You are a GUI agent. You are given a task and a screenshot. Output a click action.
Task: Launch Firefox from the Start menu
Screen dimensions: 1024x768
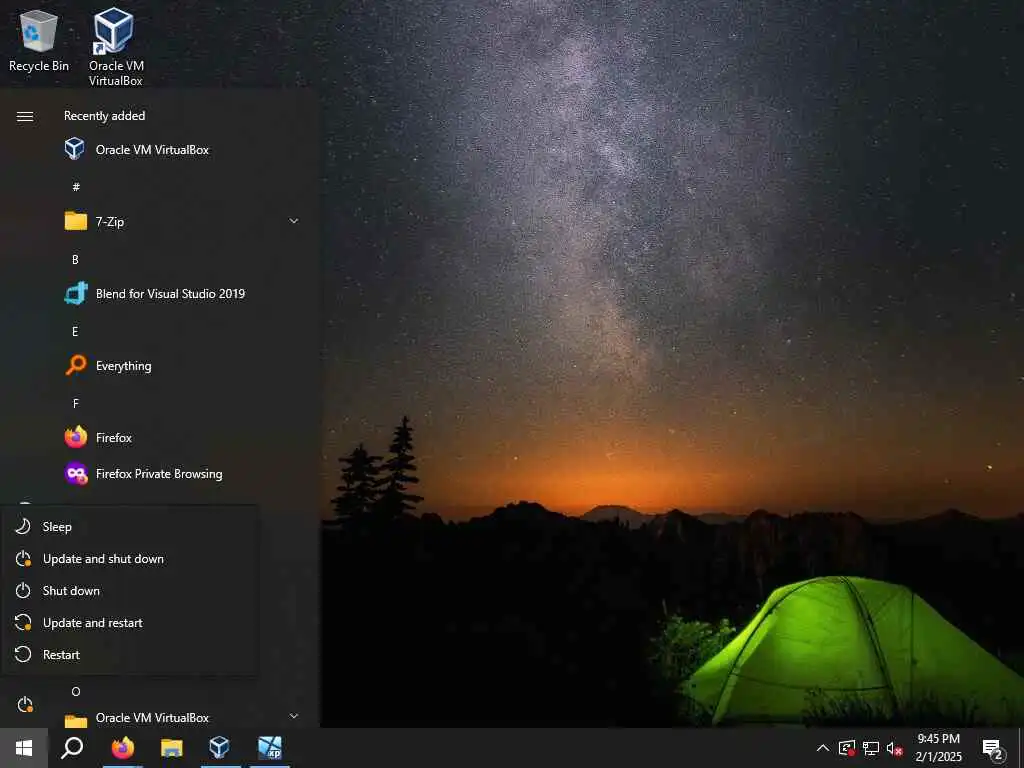coord(184,438)
